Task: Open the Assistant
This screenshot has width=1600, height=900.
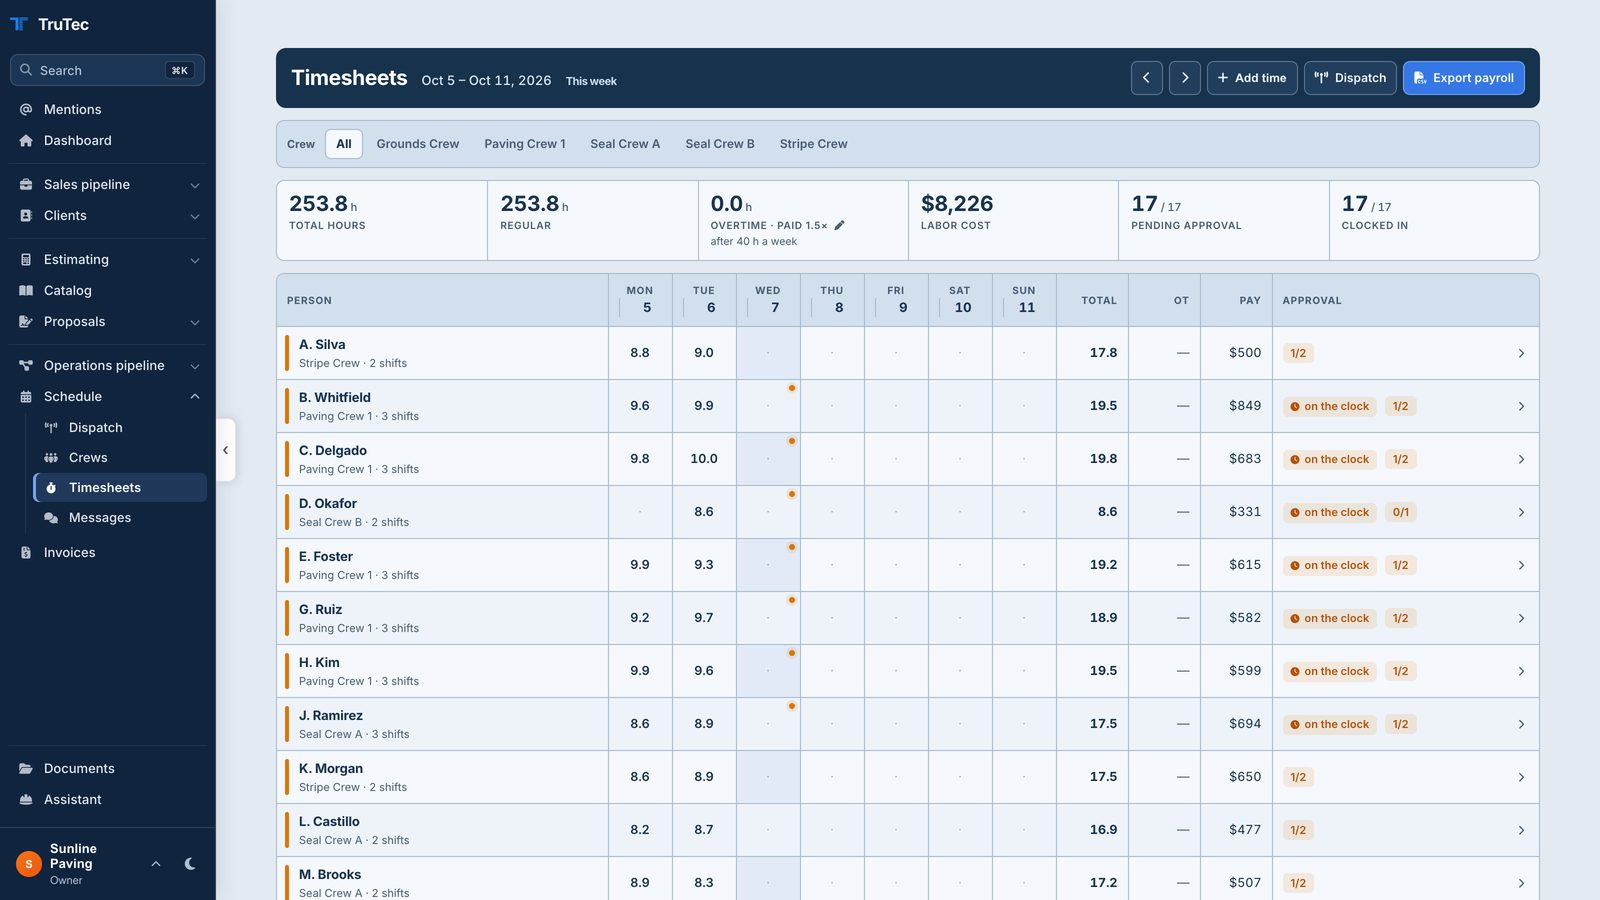Action: point(107,799)
